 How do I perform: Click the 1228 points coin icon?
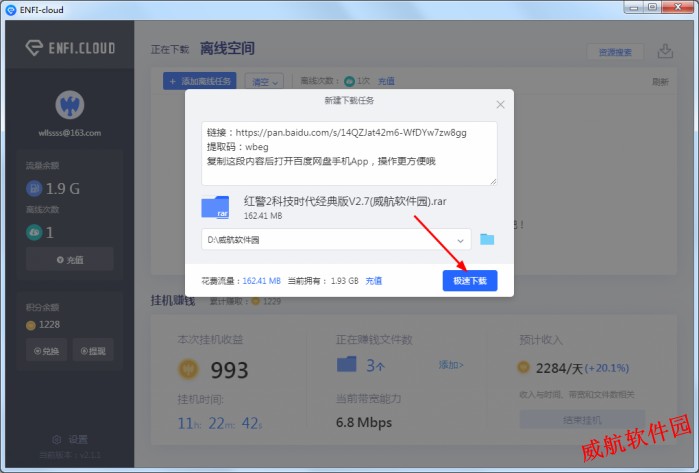tap(31, 325)
